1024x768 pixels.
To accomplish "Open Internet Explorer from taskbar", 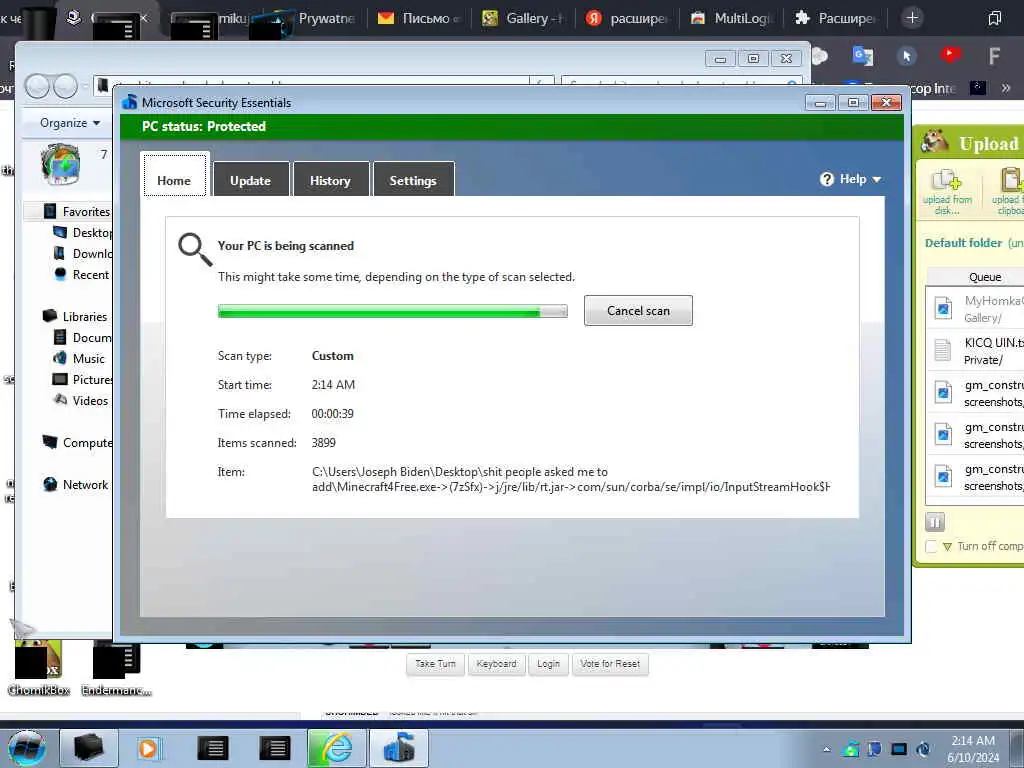I will click(x=338, y=748).
